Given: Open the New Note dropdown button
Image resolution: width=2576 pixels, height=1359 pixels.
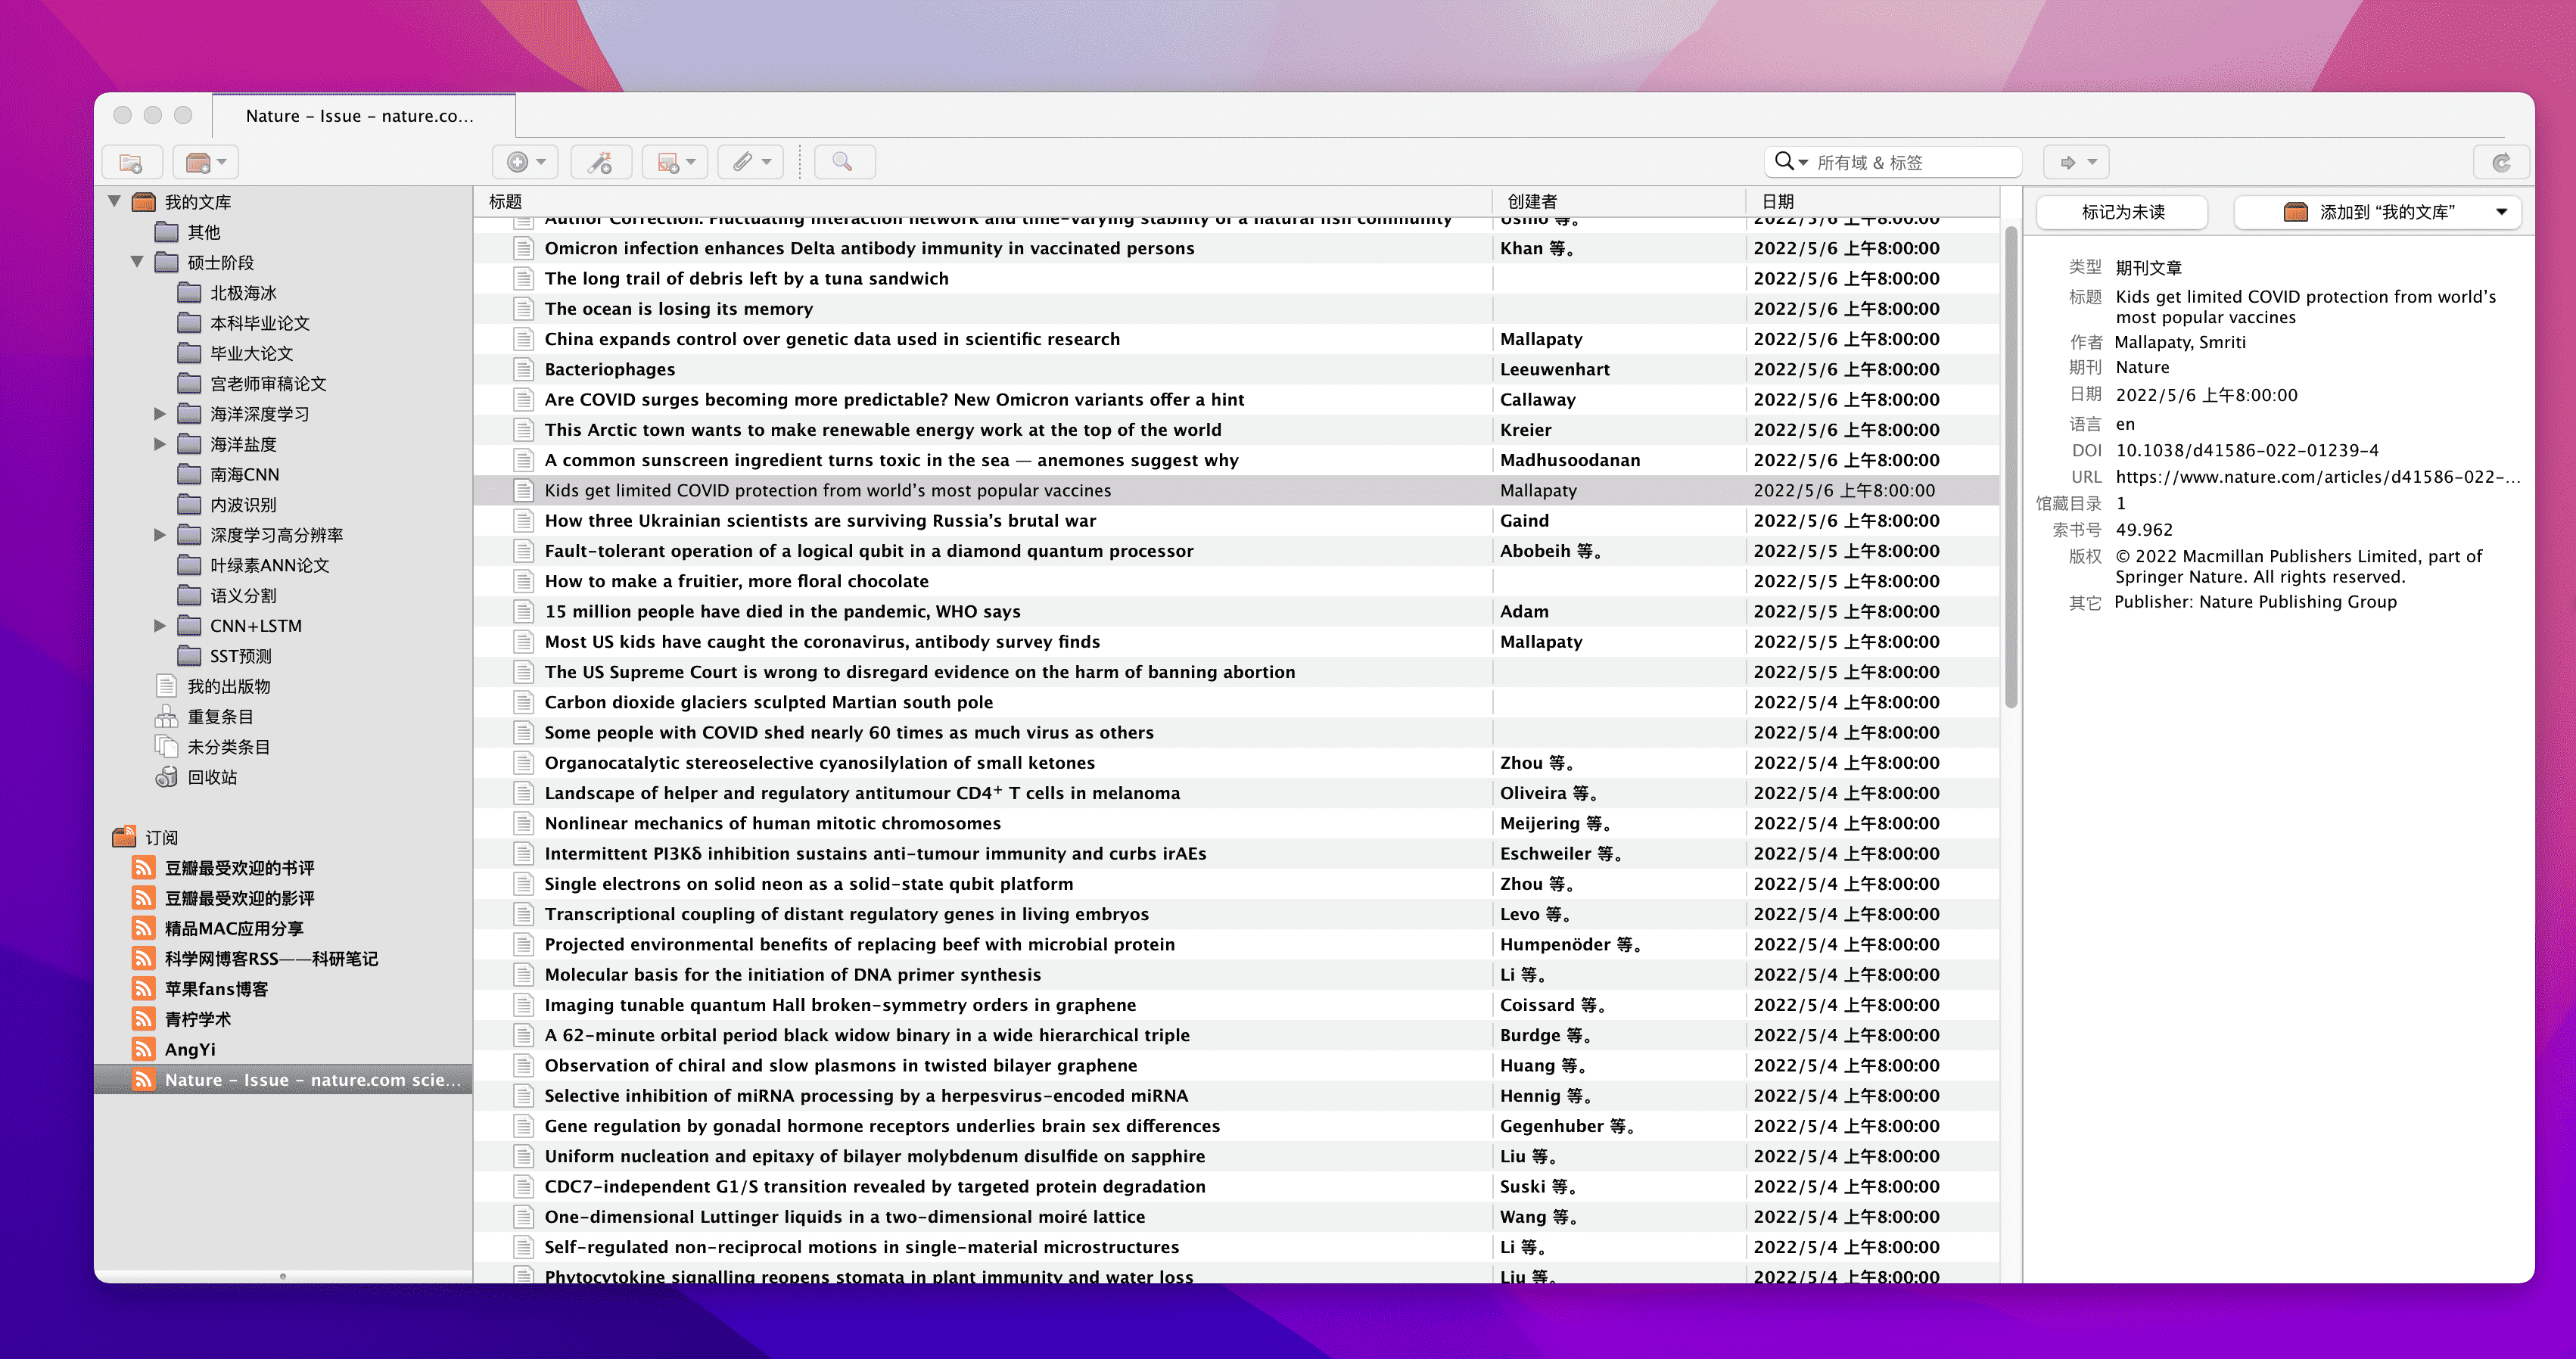Looking at the screenshot, I should pyautogui.click(x=675, y=162).
